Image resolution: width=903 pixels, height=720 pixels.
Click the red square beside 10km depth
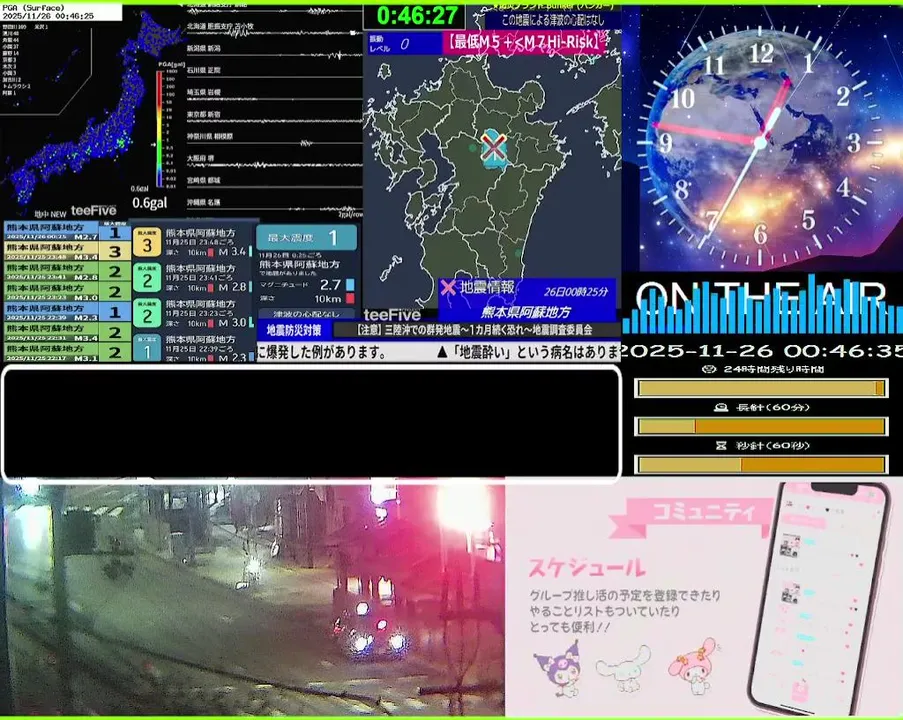(350, 298)
